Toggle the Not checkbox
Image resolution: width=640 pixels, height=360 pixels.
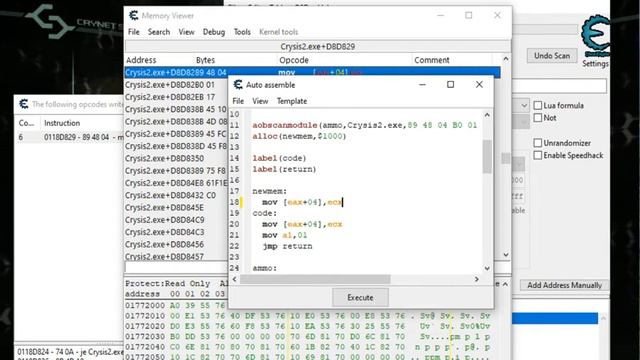point(538,118)
